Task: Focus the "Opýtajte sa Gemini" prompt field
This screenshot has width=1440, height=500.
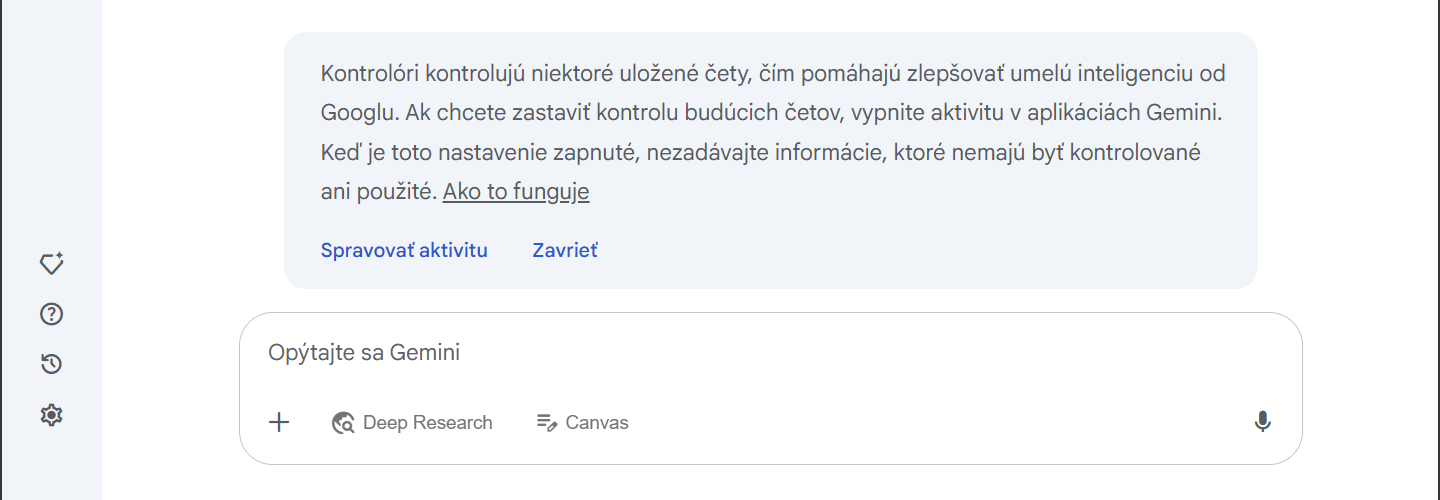Action: point(700,353)
